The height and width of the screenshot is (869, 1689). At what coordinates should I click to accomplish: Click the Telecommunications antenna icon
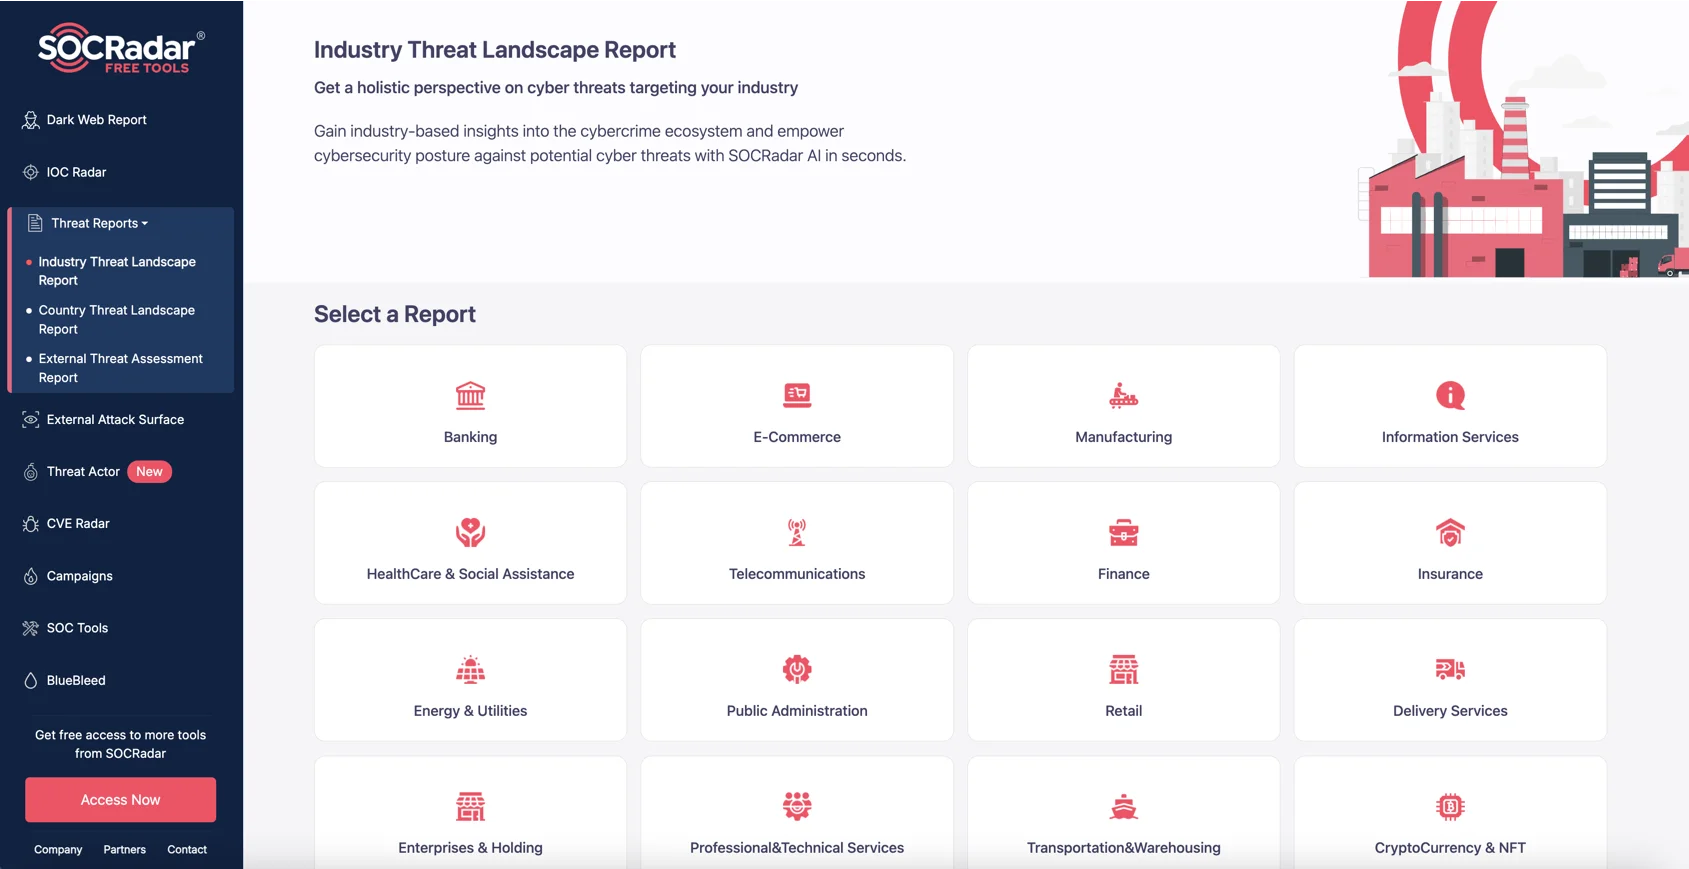(x=797, y=533)
